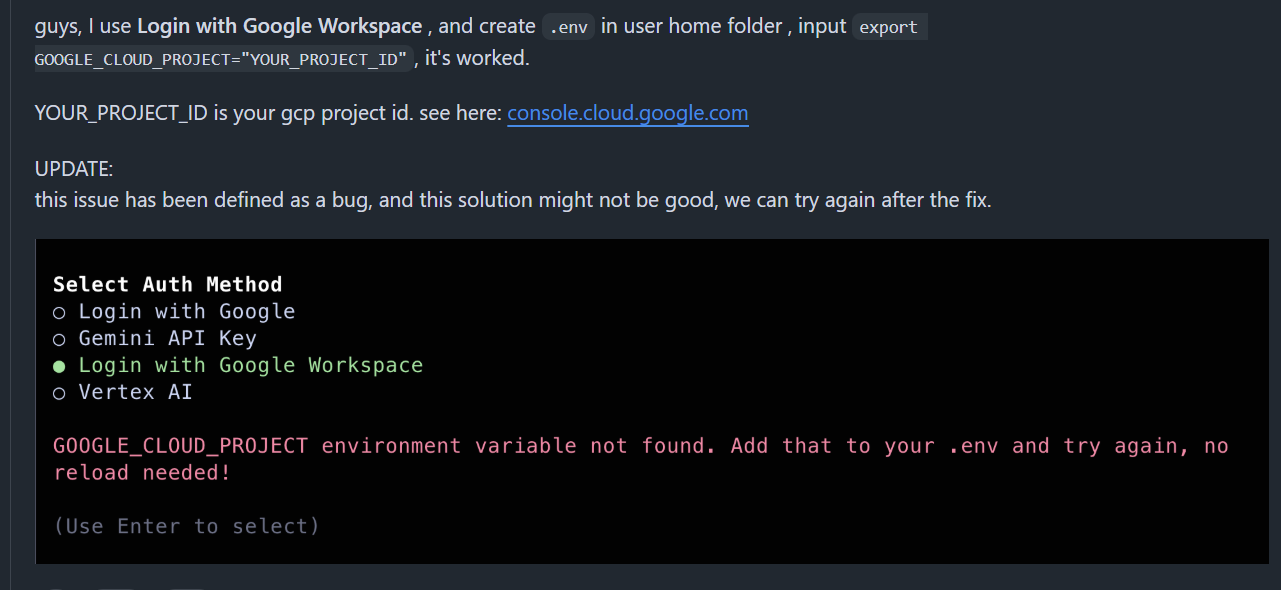Image resolution: width=1281 pixels, height=590 pixels.
Task: Pick the Vertex AI radio circle
Action: coord(59,393)
